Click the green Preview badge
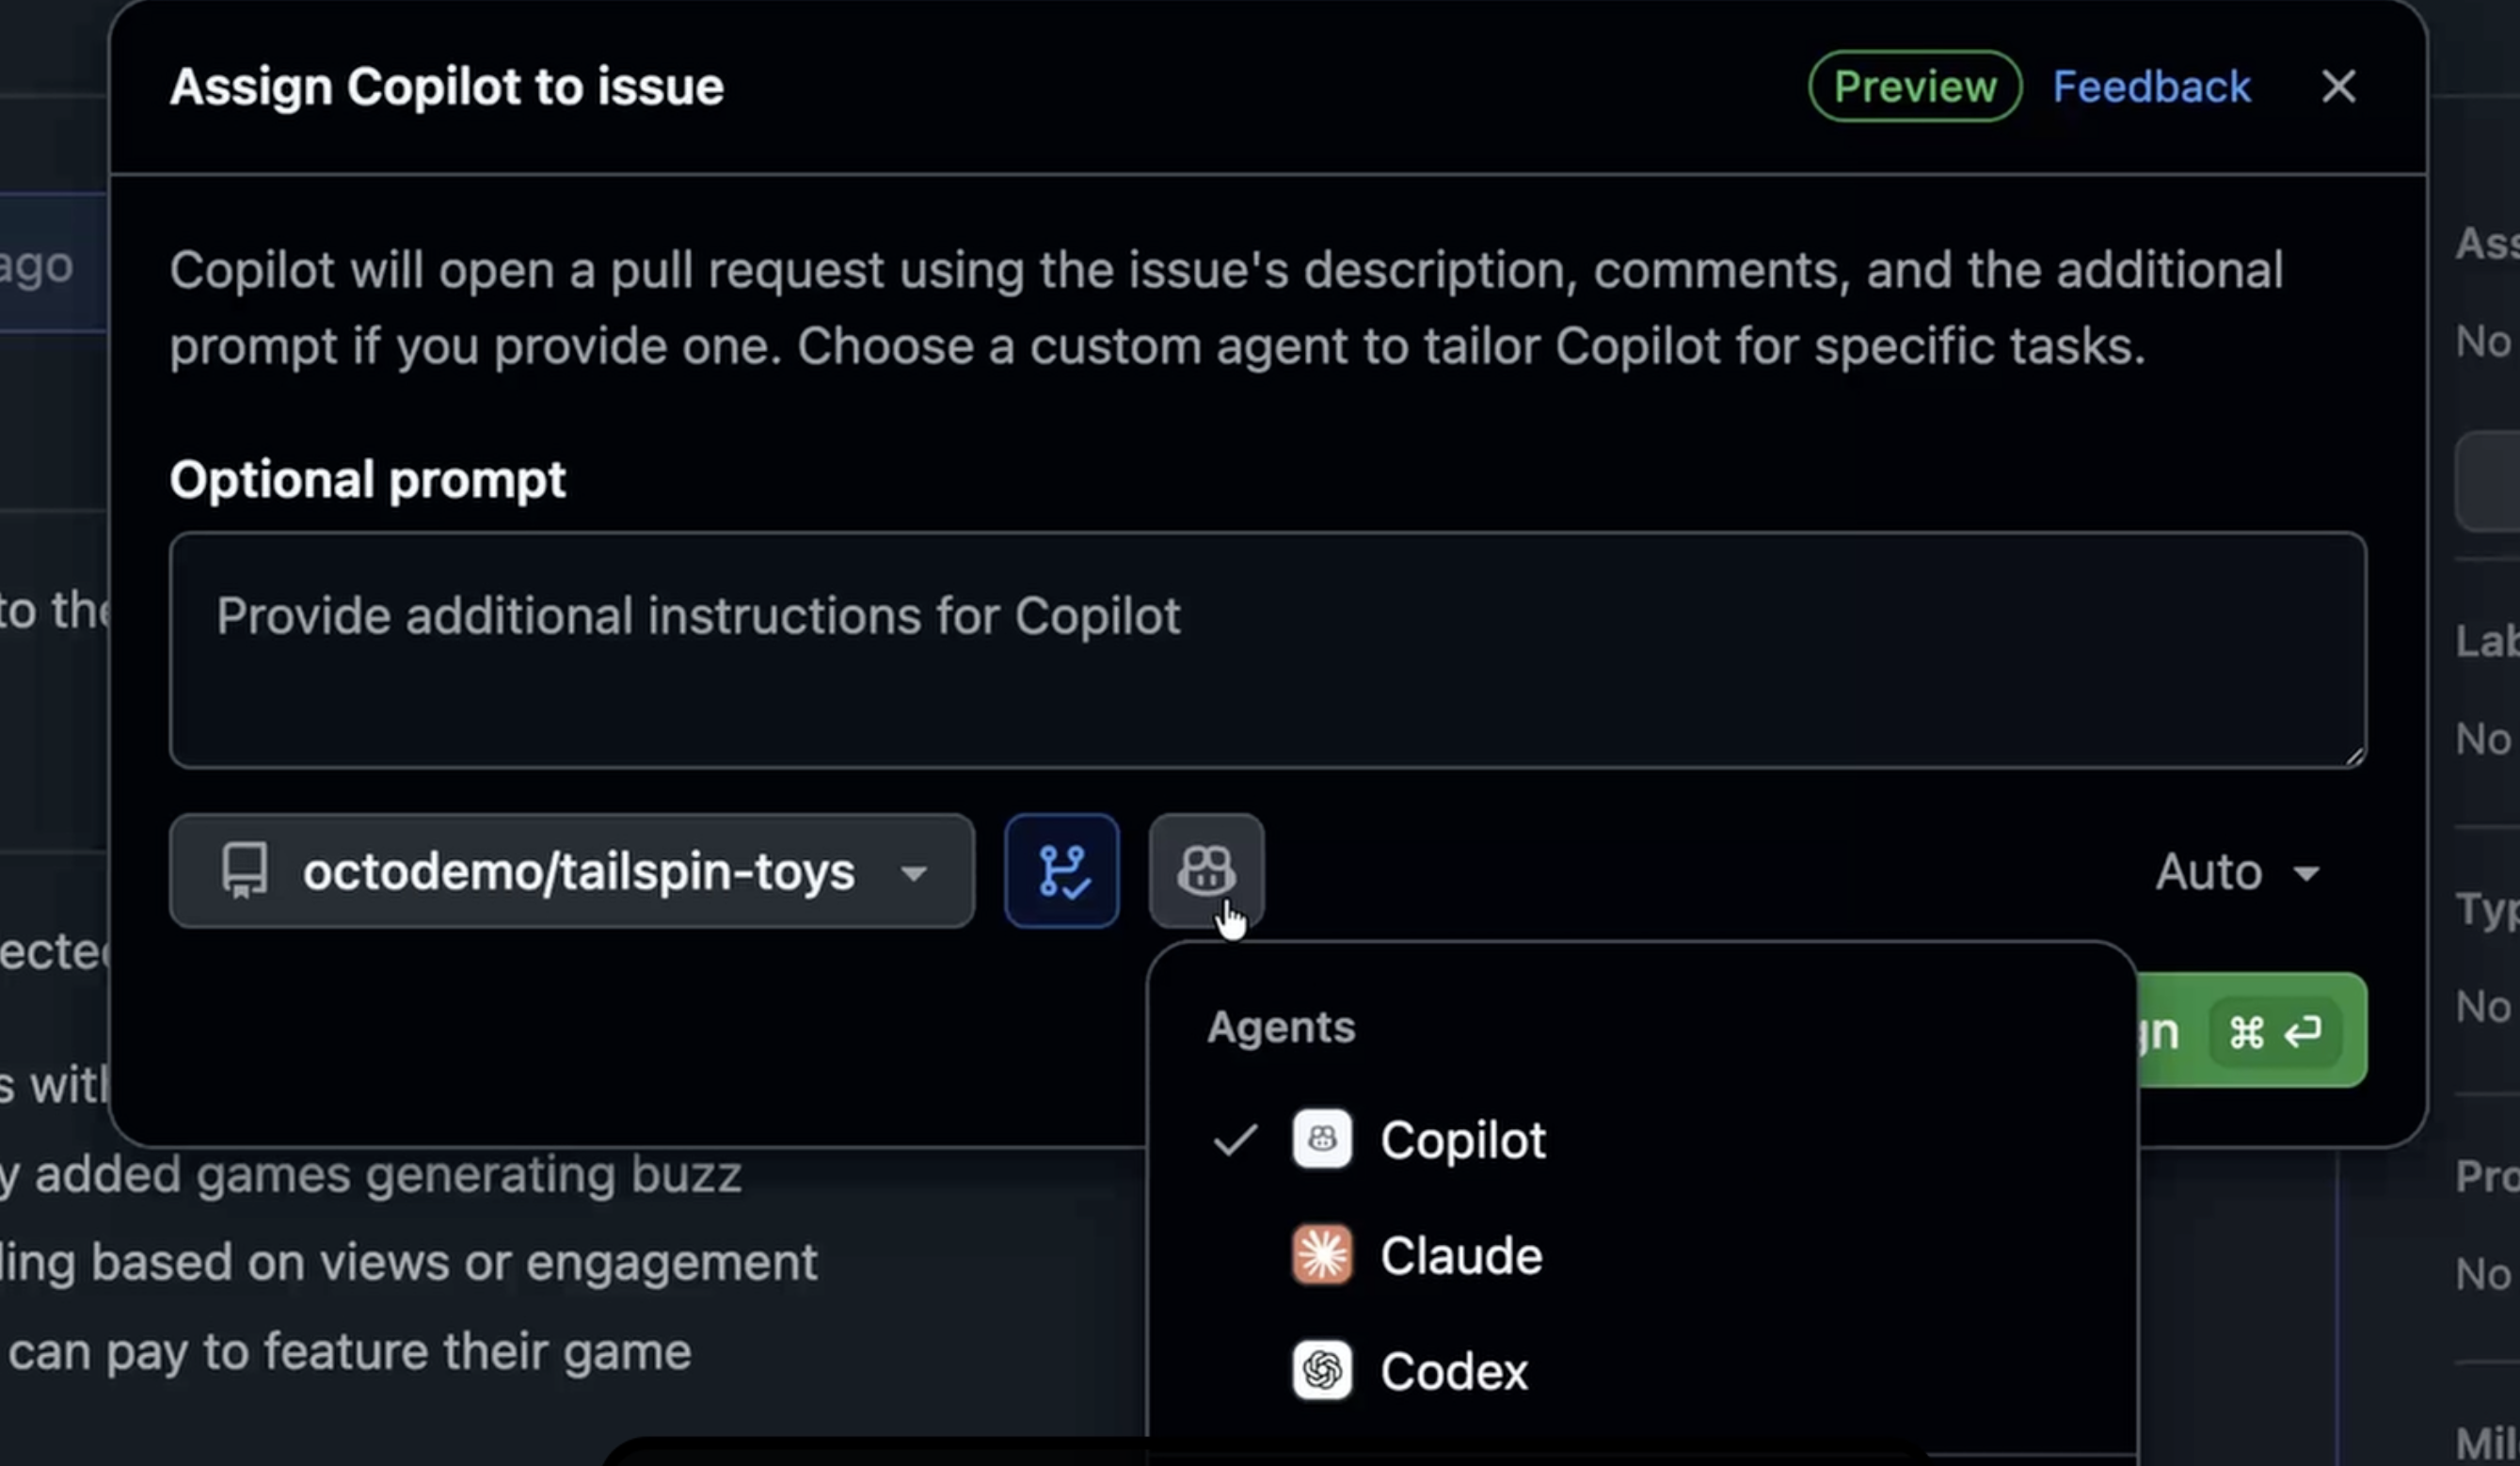The width and height of the screenshot is (2520, 1466). [x=1914, y=87]
